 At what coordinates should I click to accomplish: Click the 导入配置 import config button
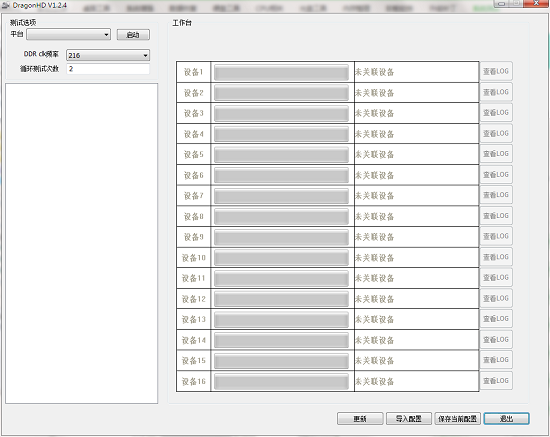[409, 418]
